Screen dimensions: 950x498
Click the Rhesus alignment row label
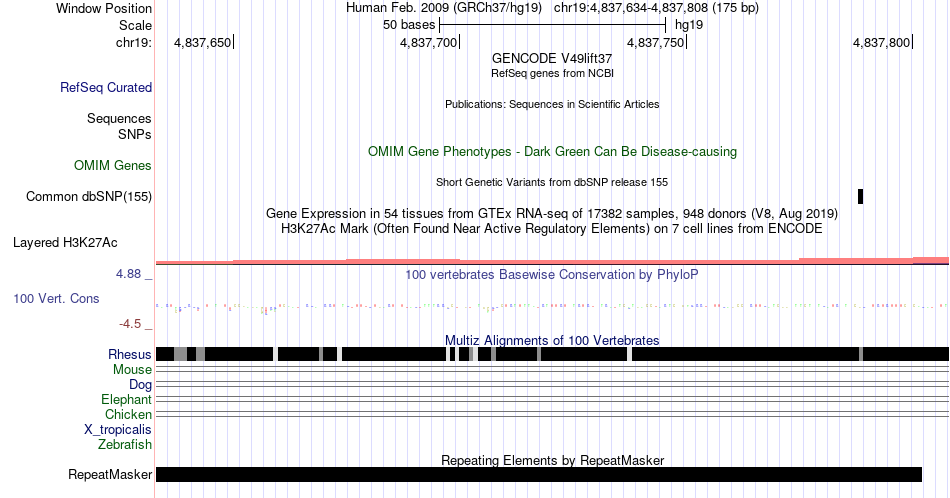pyautogui.click(x=130, y=354)
